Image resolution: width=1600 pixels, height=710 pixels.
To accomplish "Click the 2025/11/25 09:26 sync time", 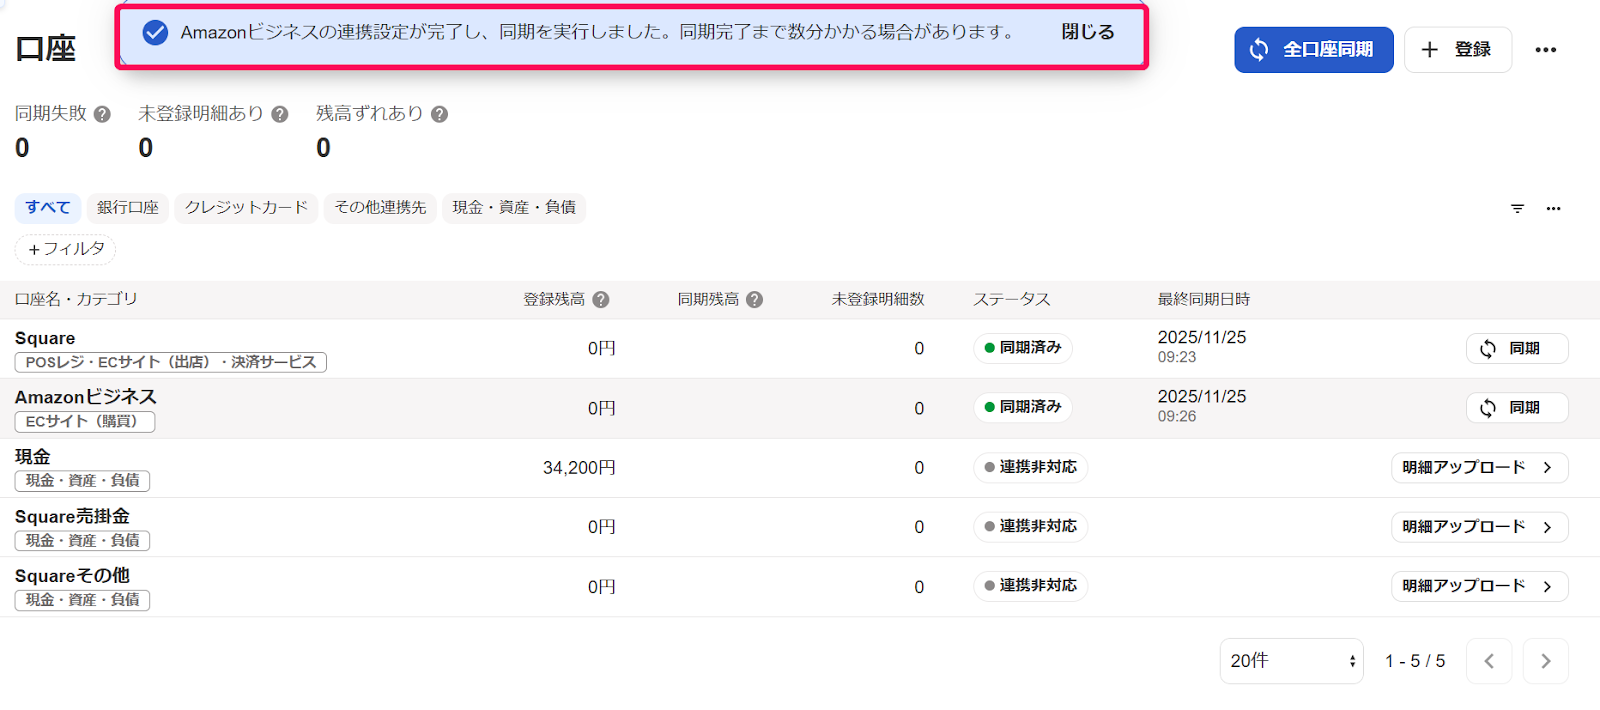I will (1202, 406).
